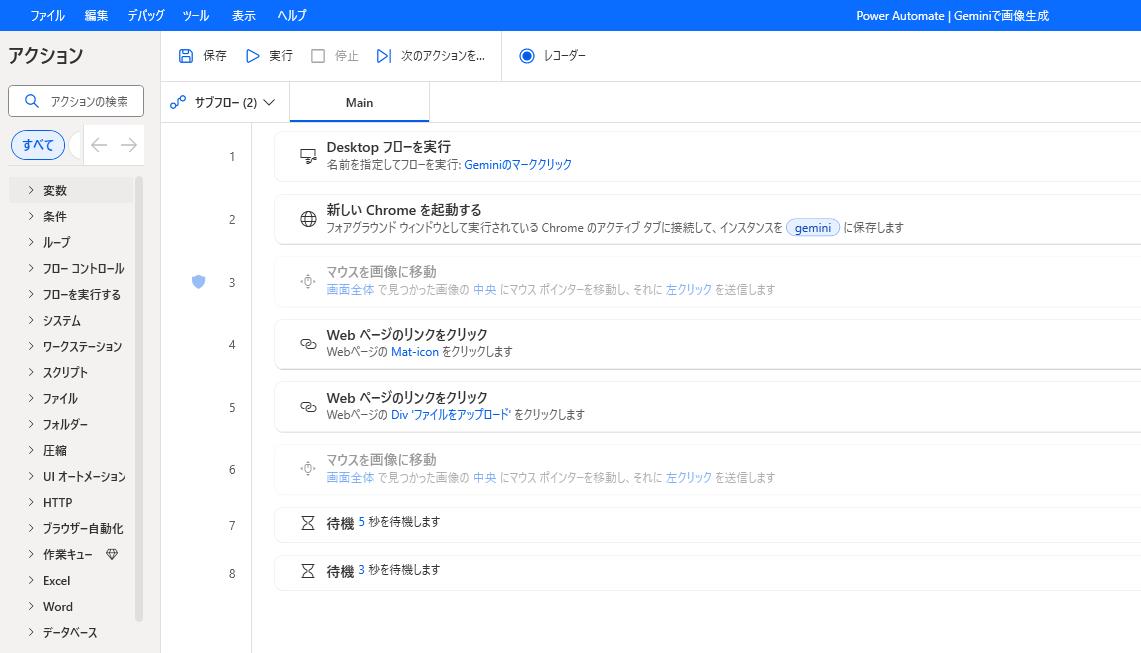
Task: Click the magnifier icon in the action search box
Action: point(30,100)
